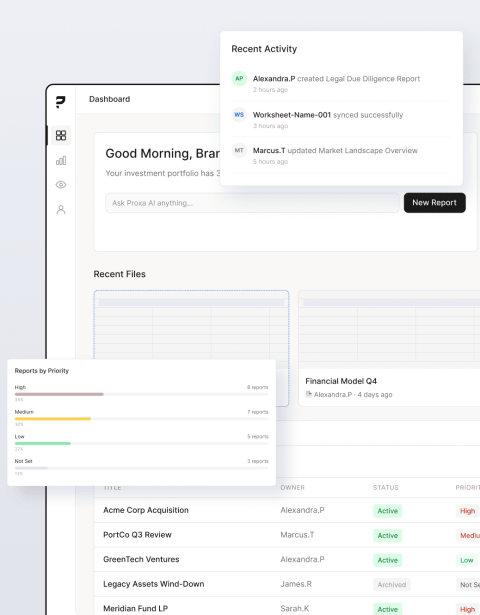Open the bar chart analytics icon

click(x=61, y=160)
